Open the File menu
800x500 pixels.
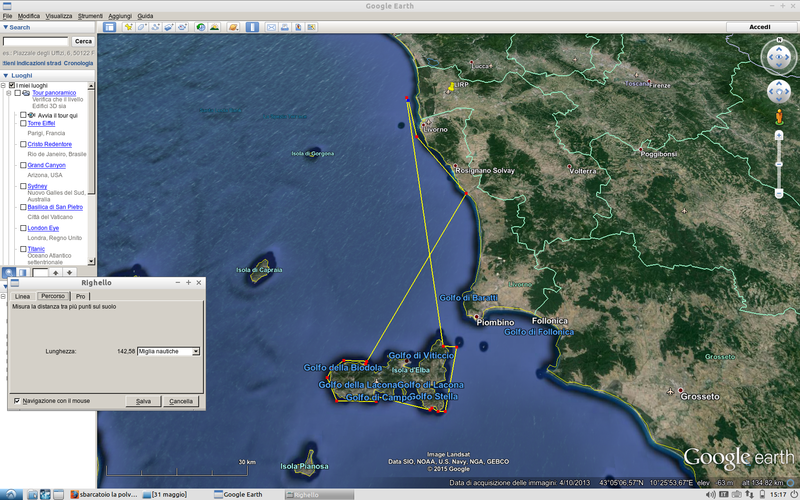7,16
